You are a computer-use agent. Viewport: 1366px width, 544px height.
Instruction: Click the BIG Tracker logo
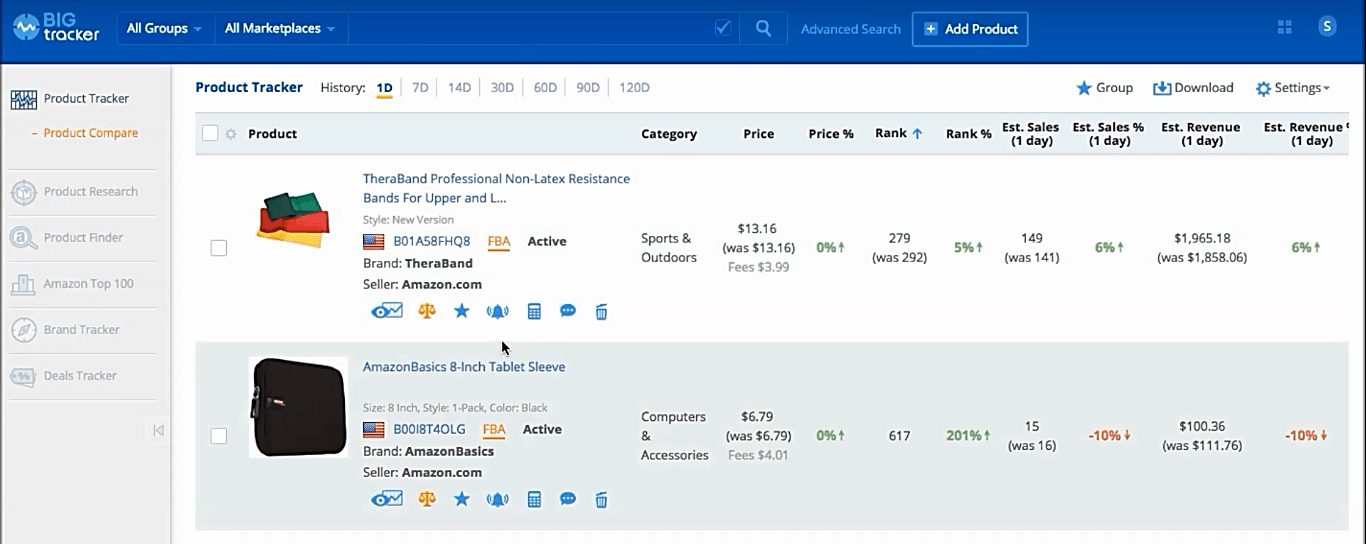(x=56, y=28)
